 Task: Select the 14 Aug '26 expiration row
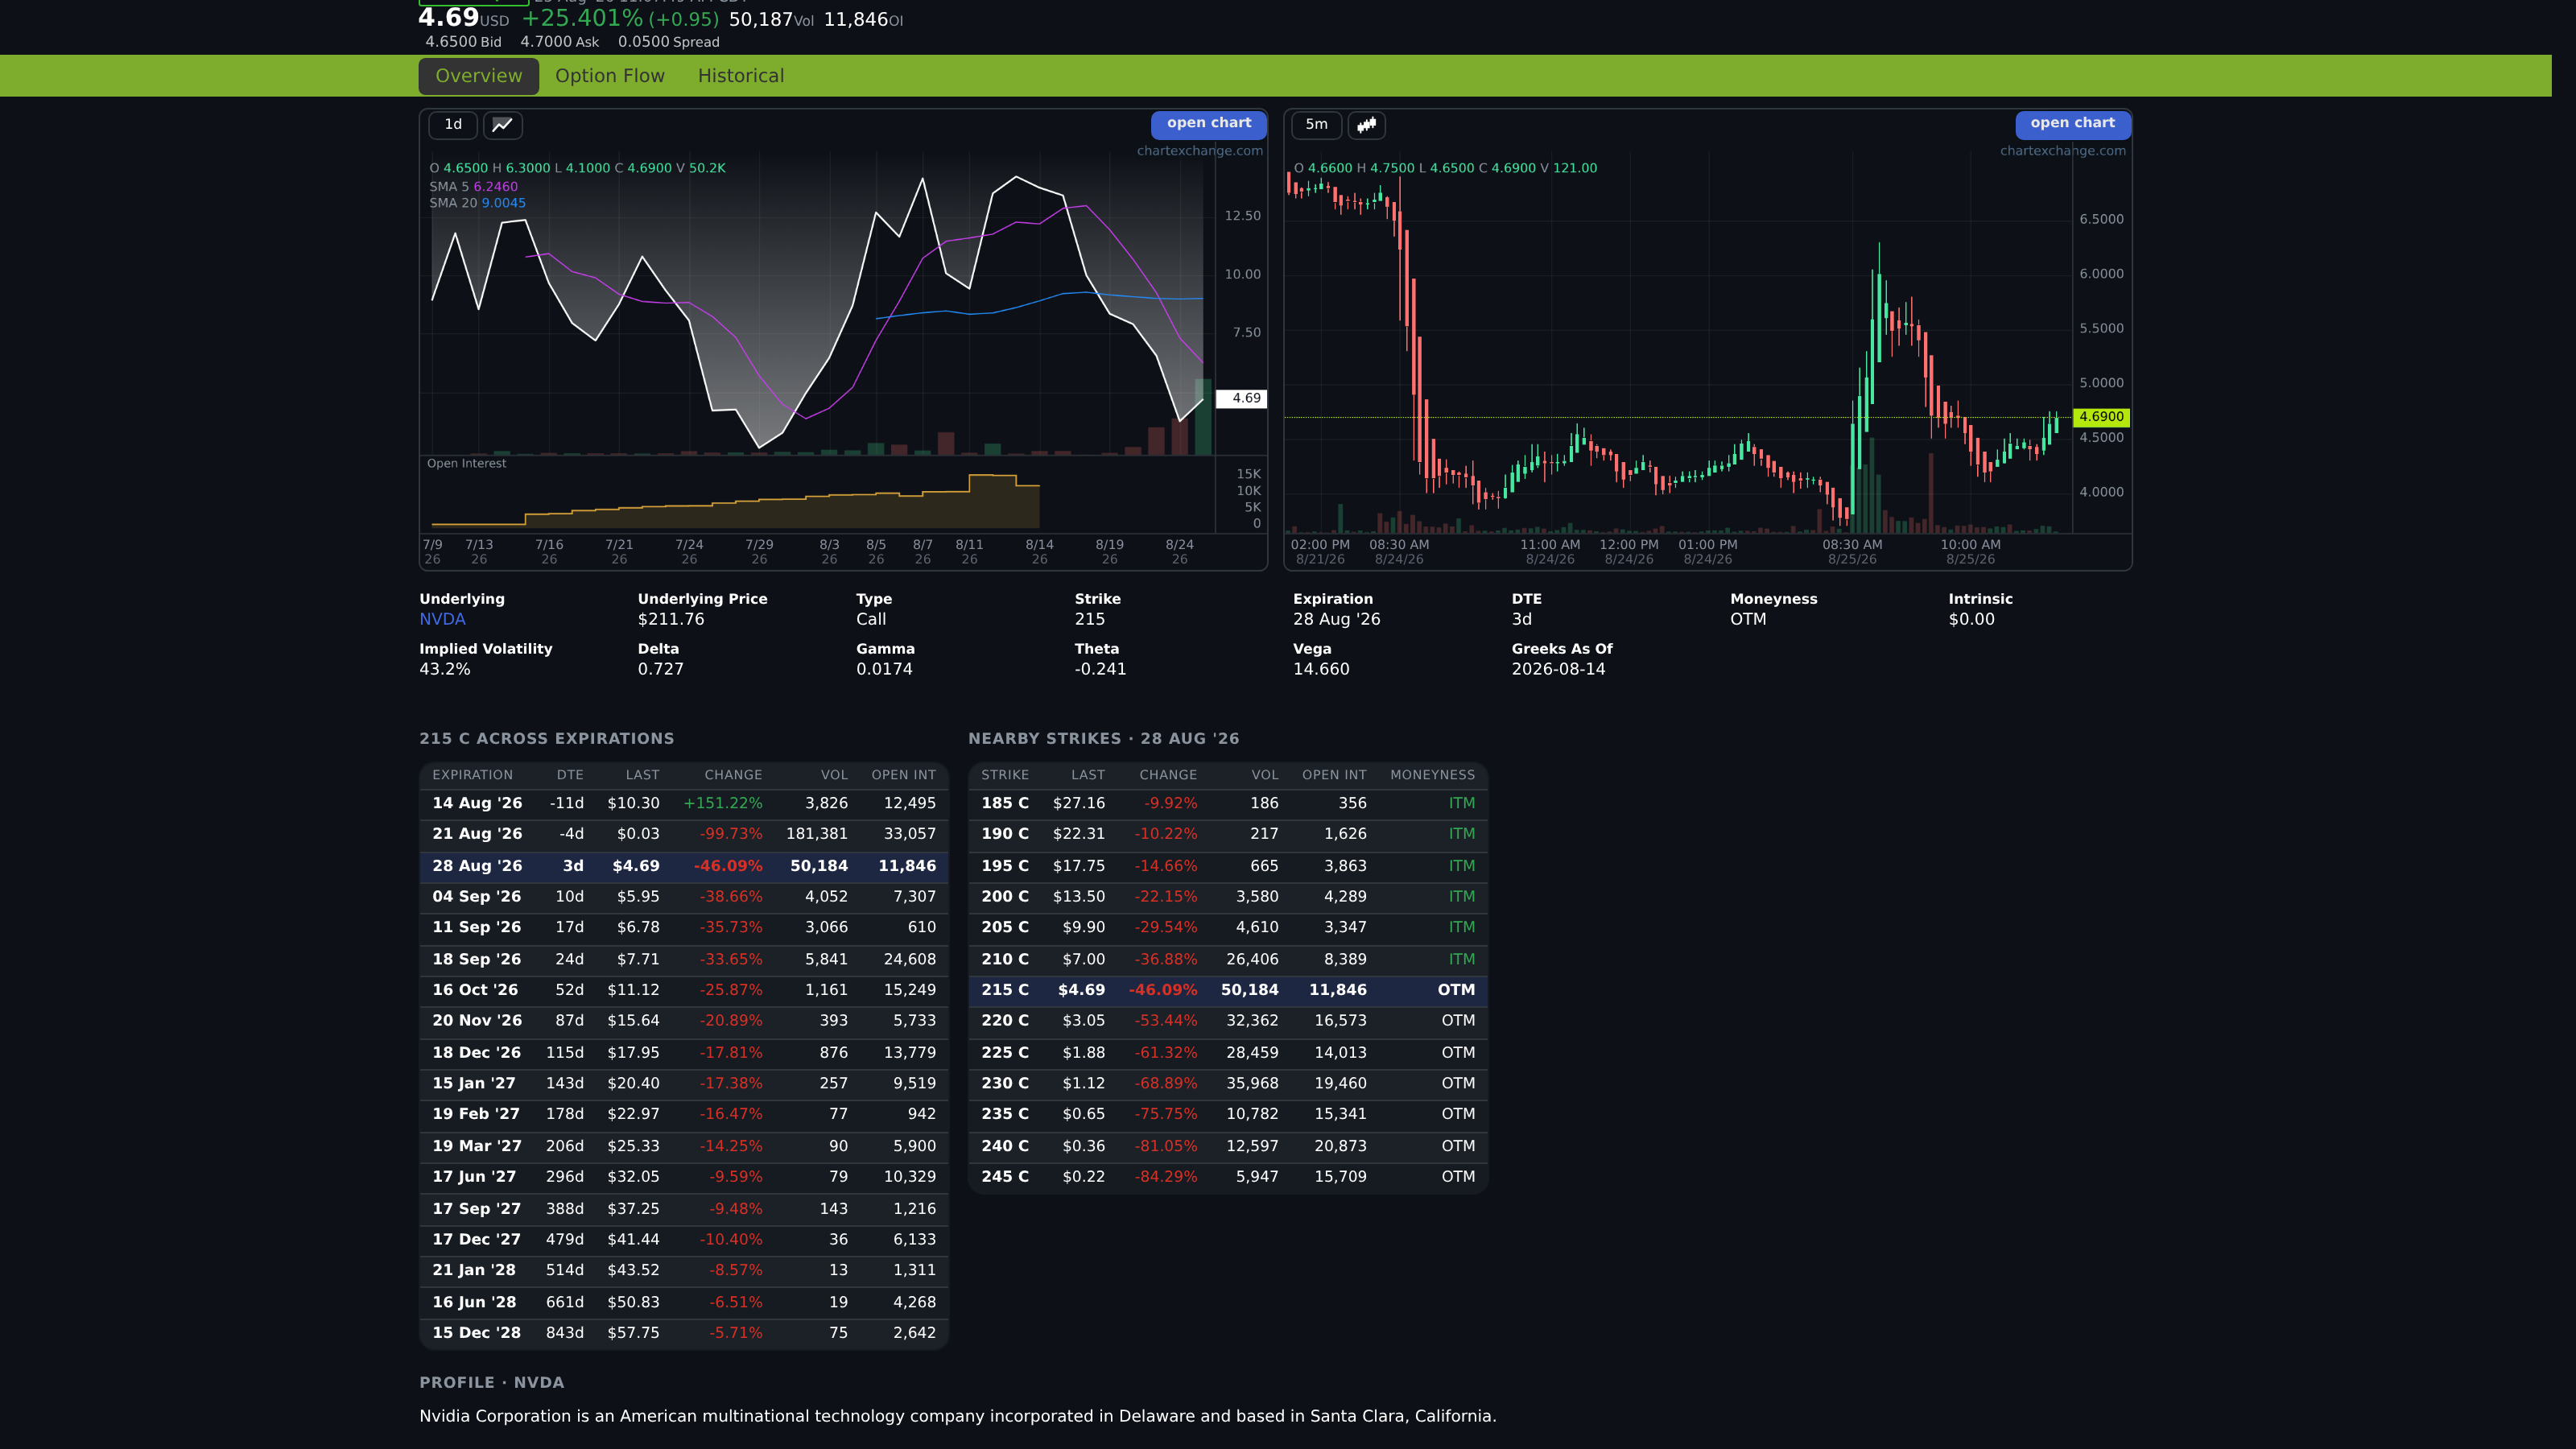click(684, 803)
